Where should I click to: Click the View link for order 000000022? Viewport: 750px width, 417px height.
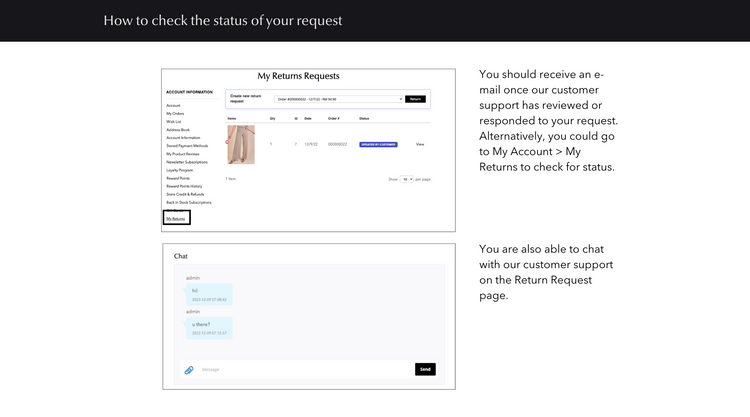[420, 144]
